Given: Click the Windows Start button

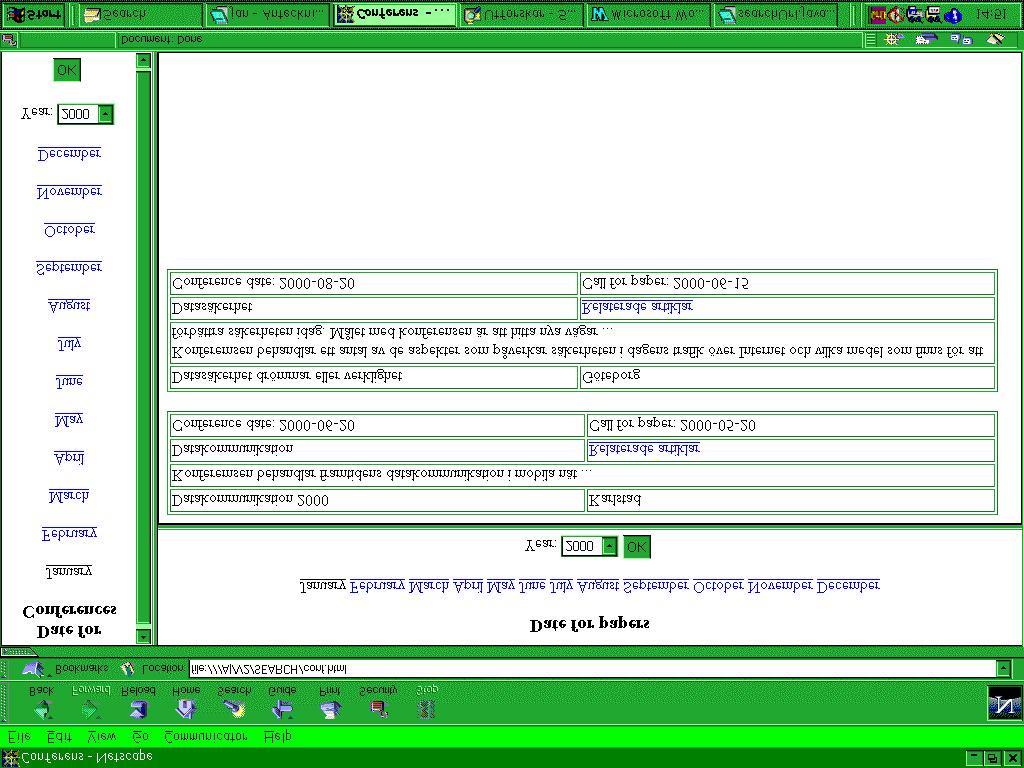Looking at the screenshot, I should [34, 14].
